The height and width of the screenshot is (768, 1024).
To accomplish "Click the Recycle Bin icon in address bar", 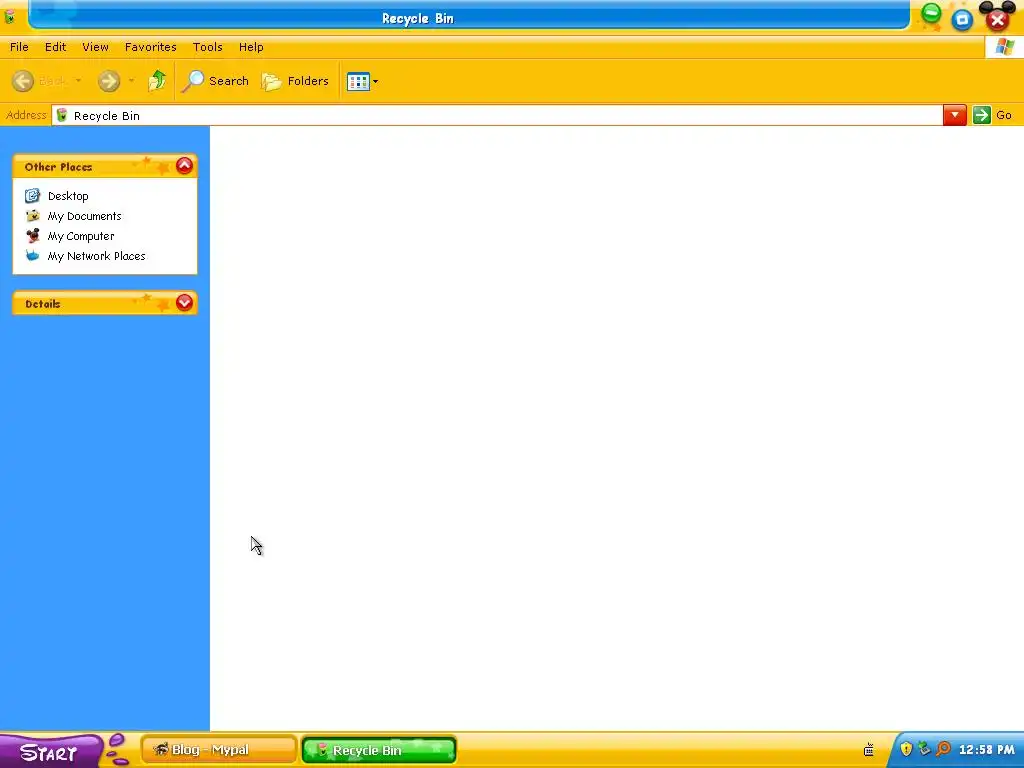I will point(62,116).
